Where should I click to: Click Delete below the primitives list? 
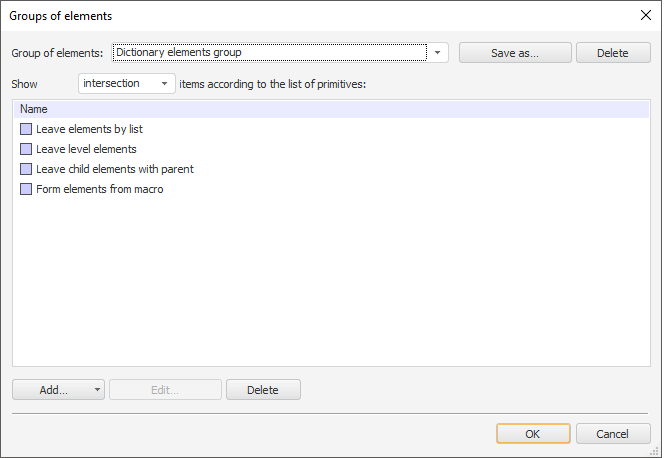tap(263, 390)
